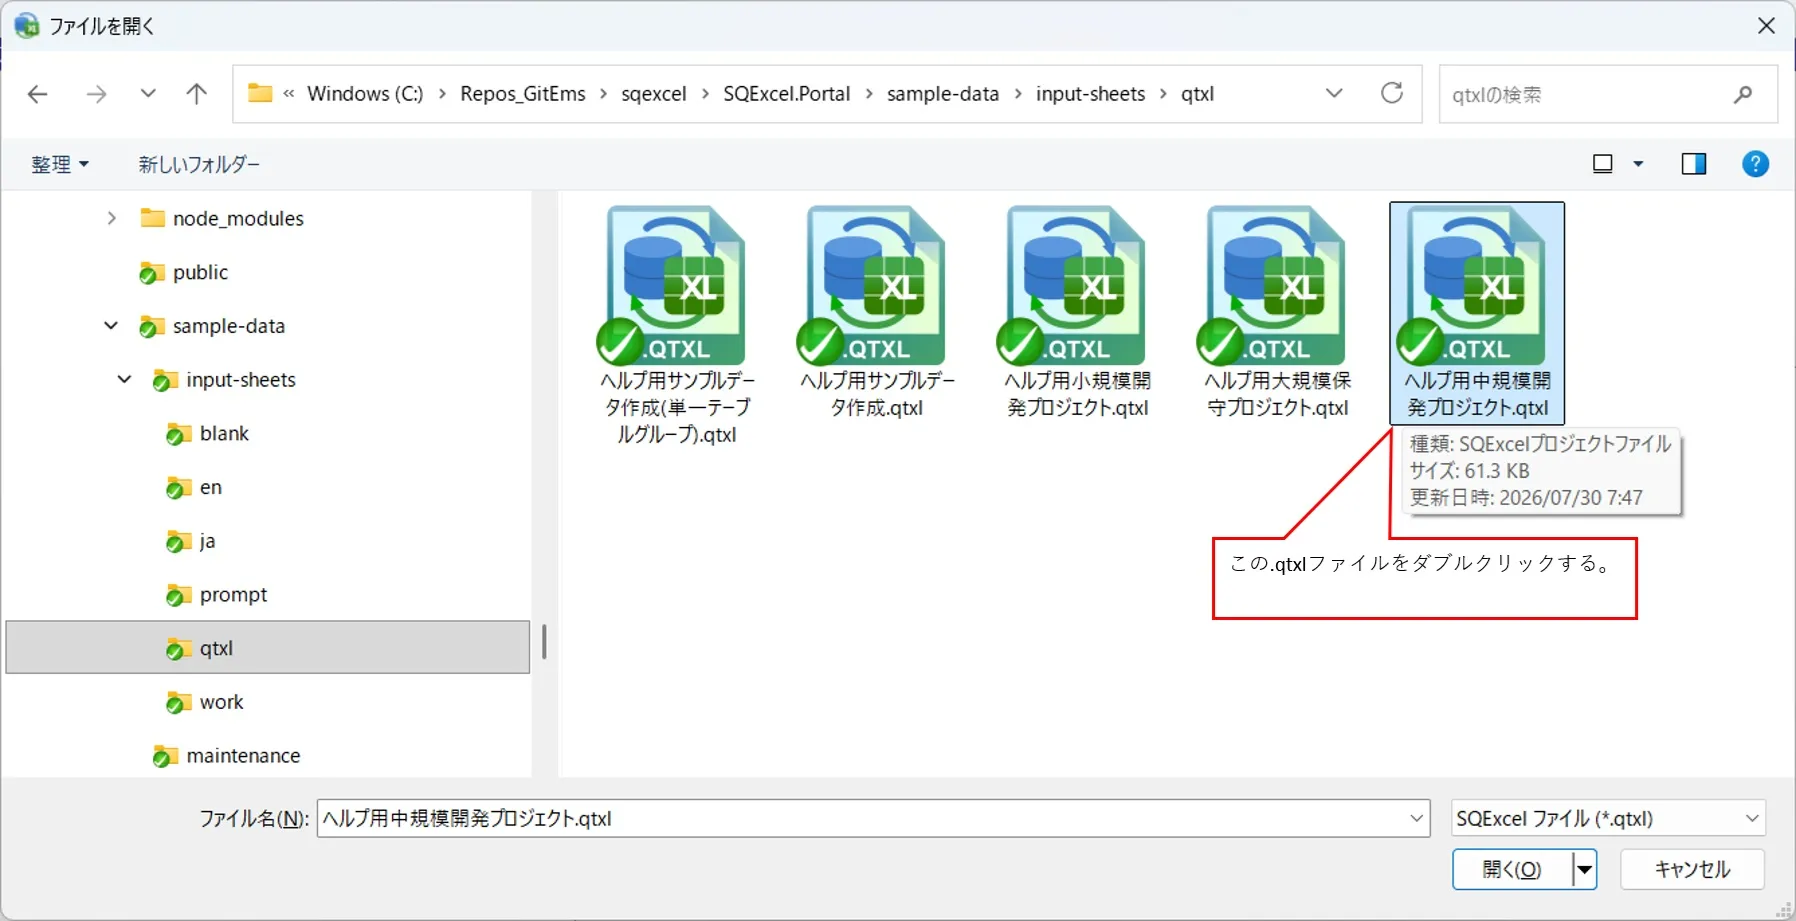The image size is (1796, 921).
Task: Open the address bar history dropdown
Action: coord(1334,93)
